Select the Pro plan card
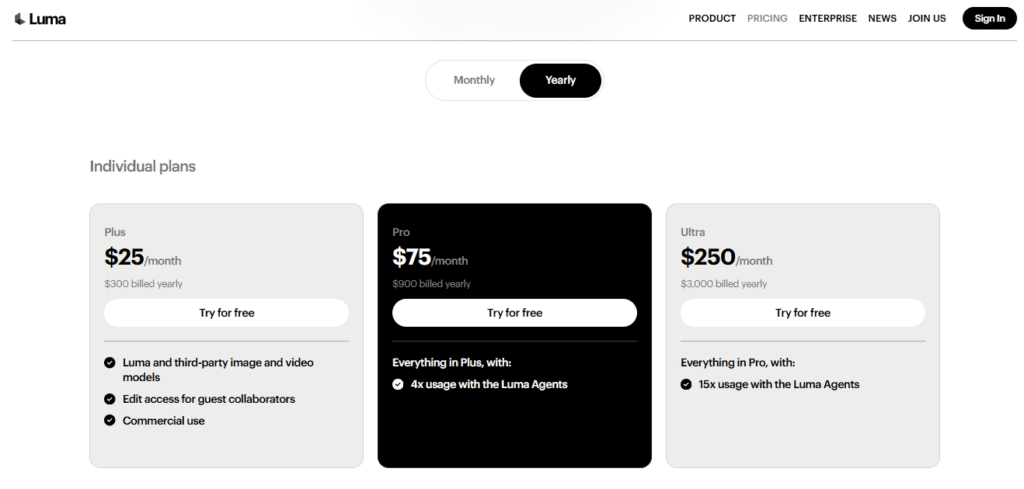 point(514,430)
